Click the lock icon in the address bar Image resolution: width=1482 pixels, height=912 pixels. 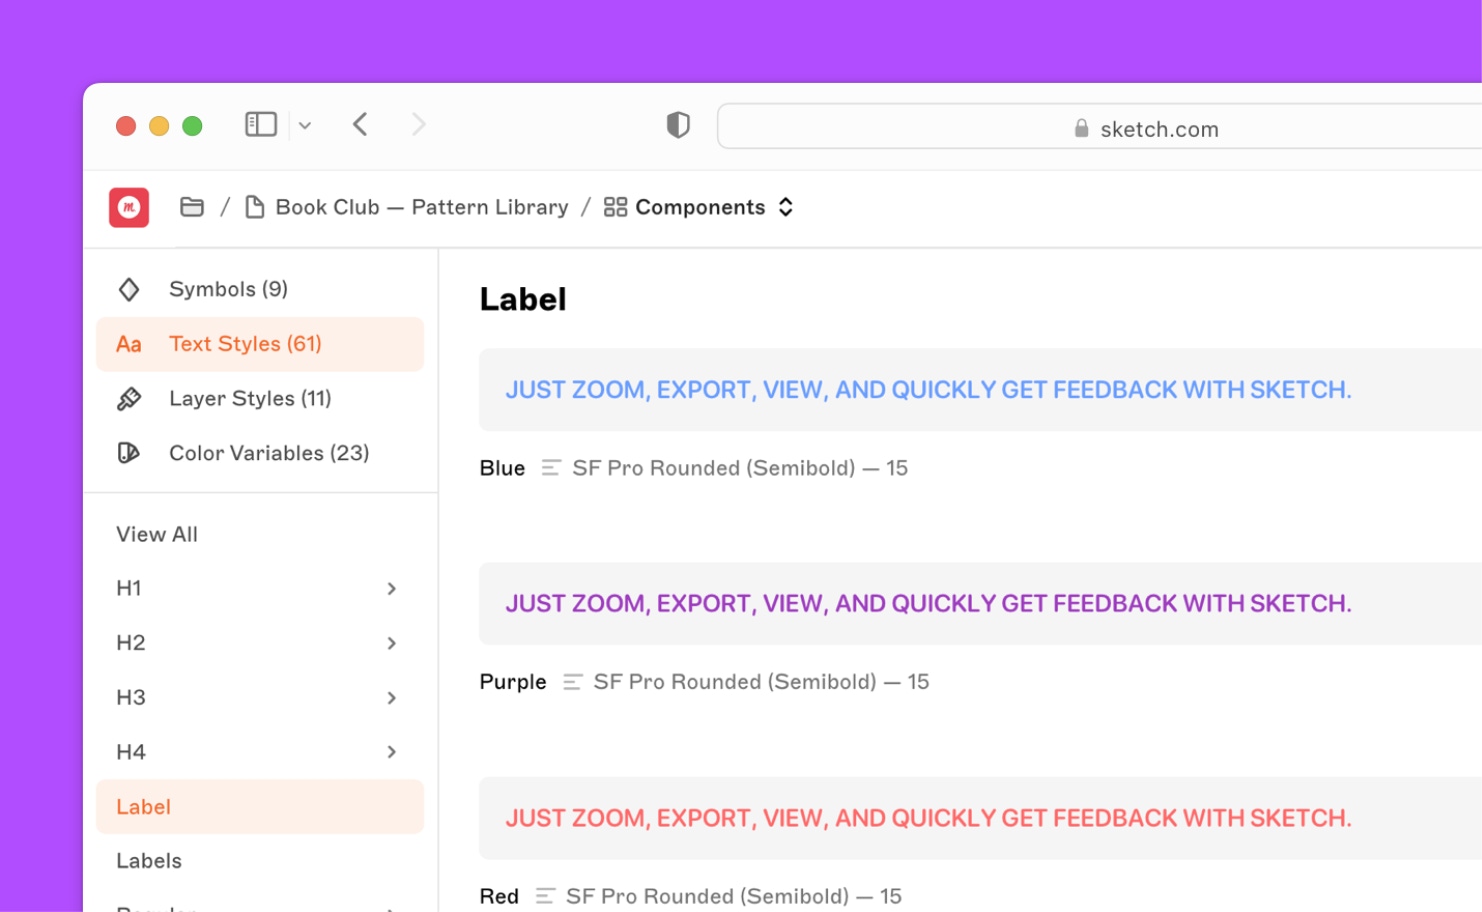point(1081,128)
